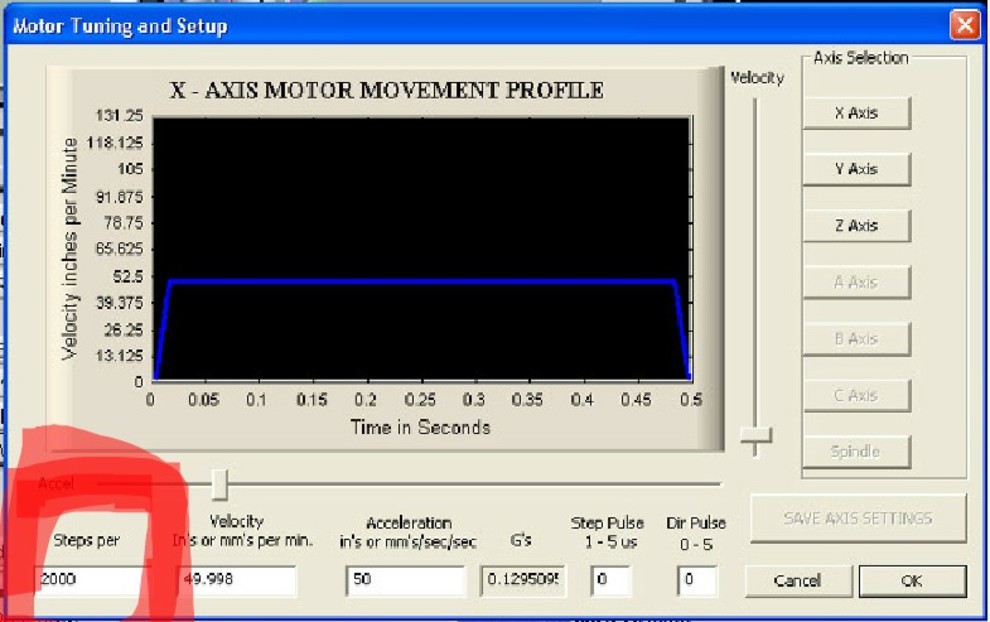Confirm settings with the OK button
The width and height of the screenshot is (990, 622).
click(912, 581)
